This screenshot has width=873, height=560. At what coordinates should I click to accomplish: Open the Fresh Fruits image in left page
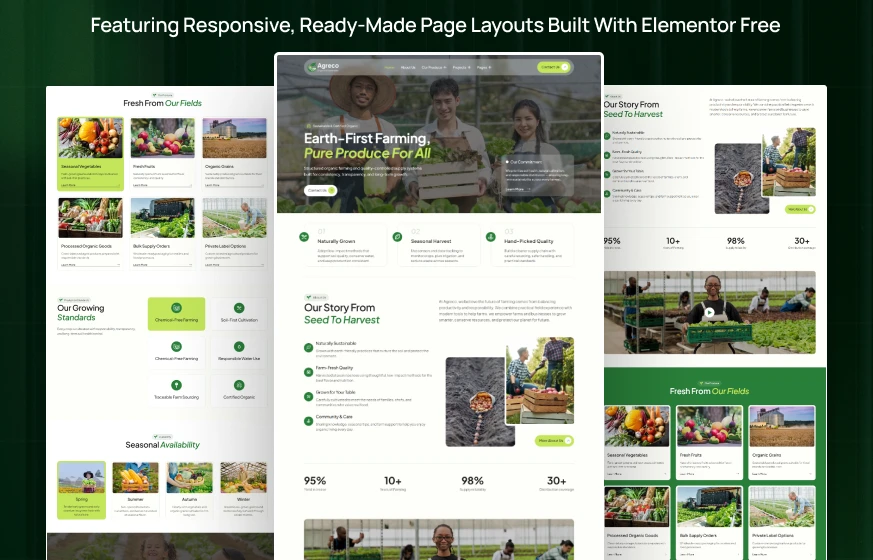coord(163,137)
